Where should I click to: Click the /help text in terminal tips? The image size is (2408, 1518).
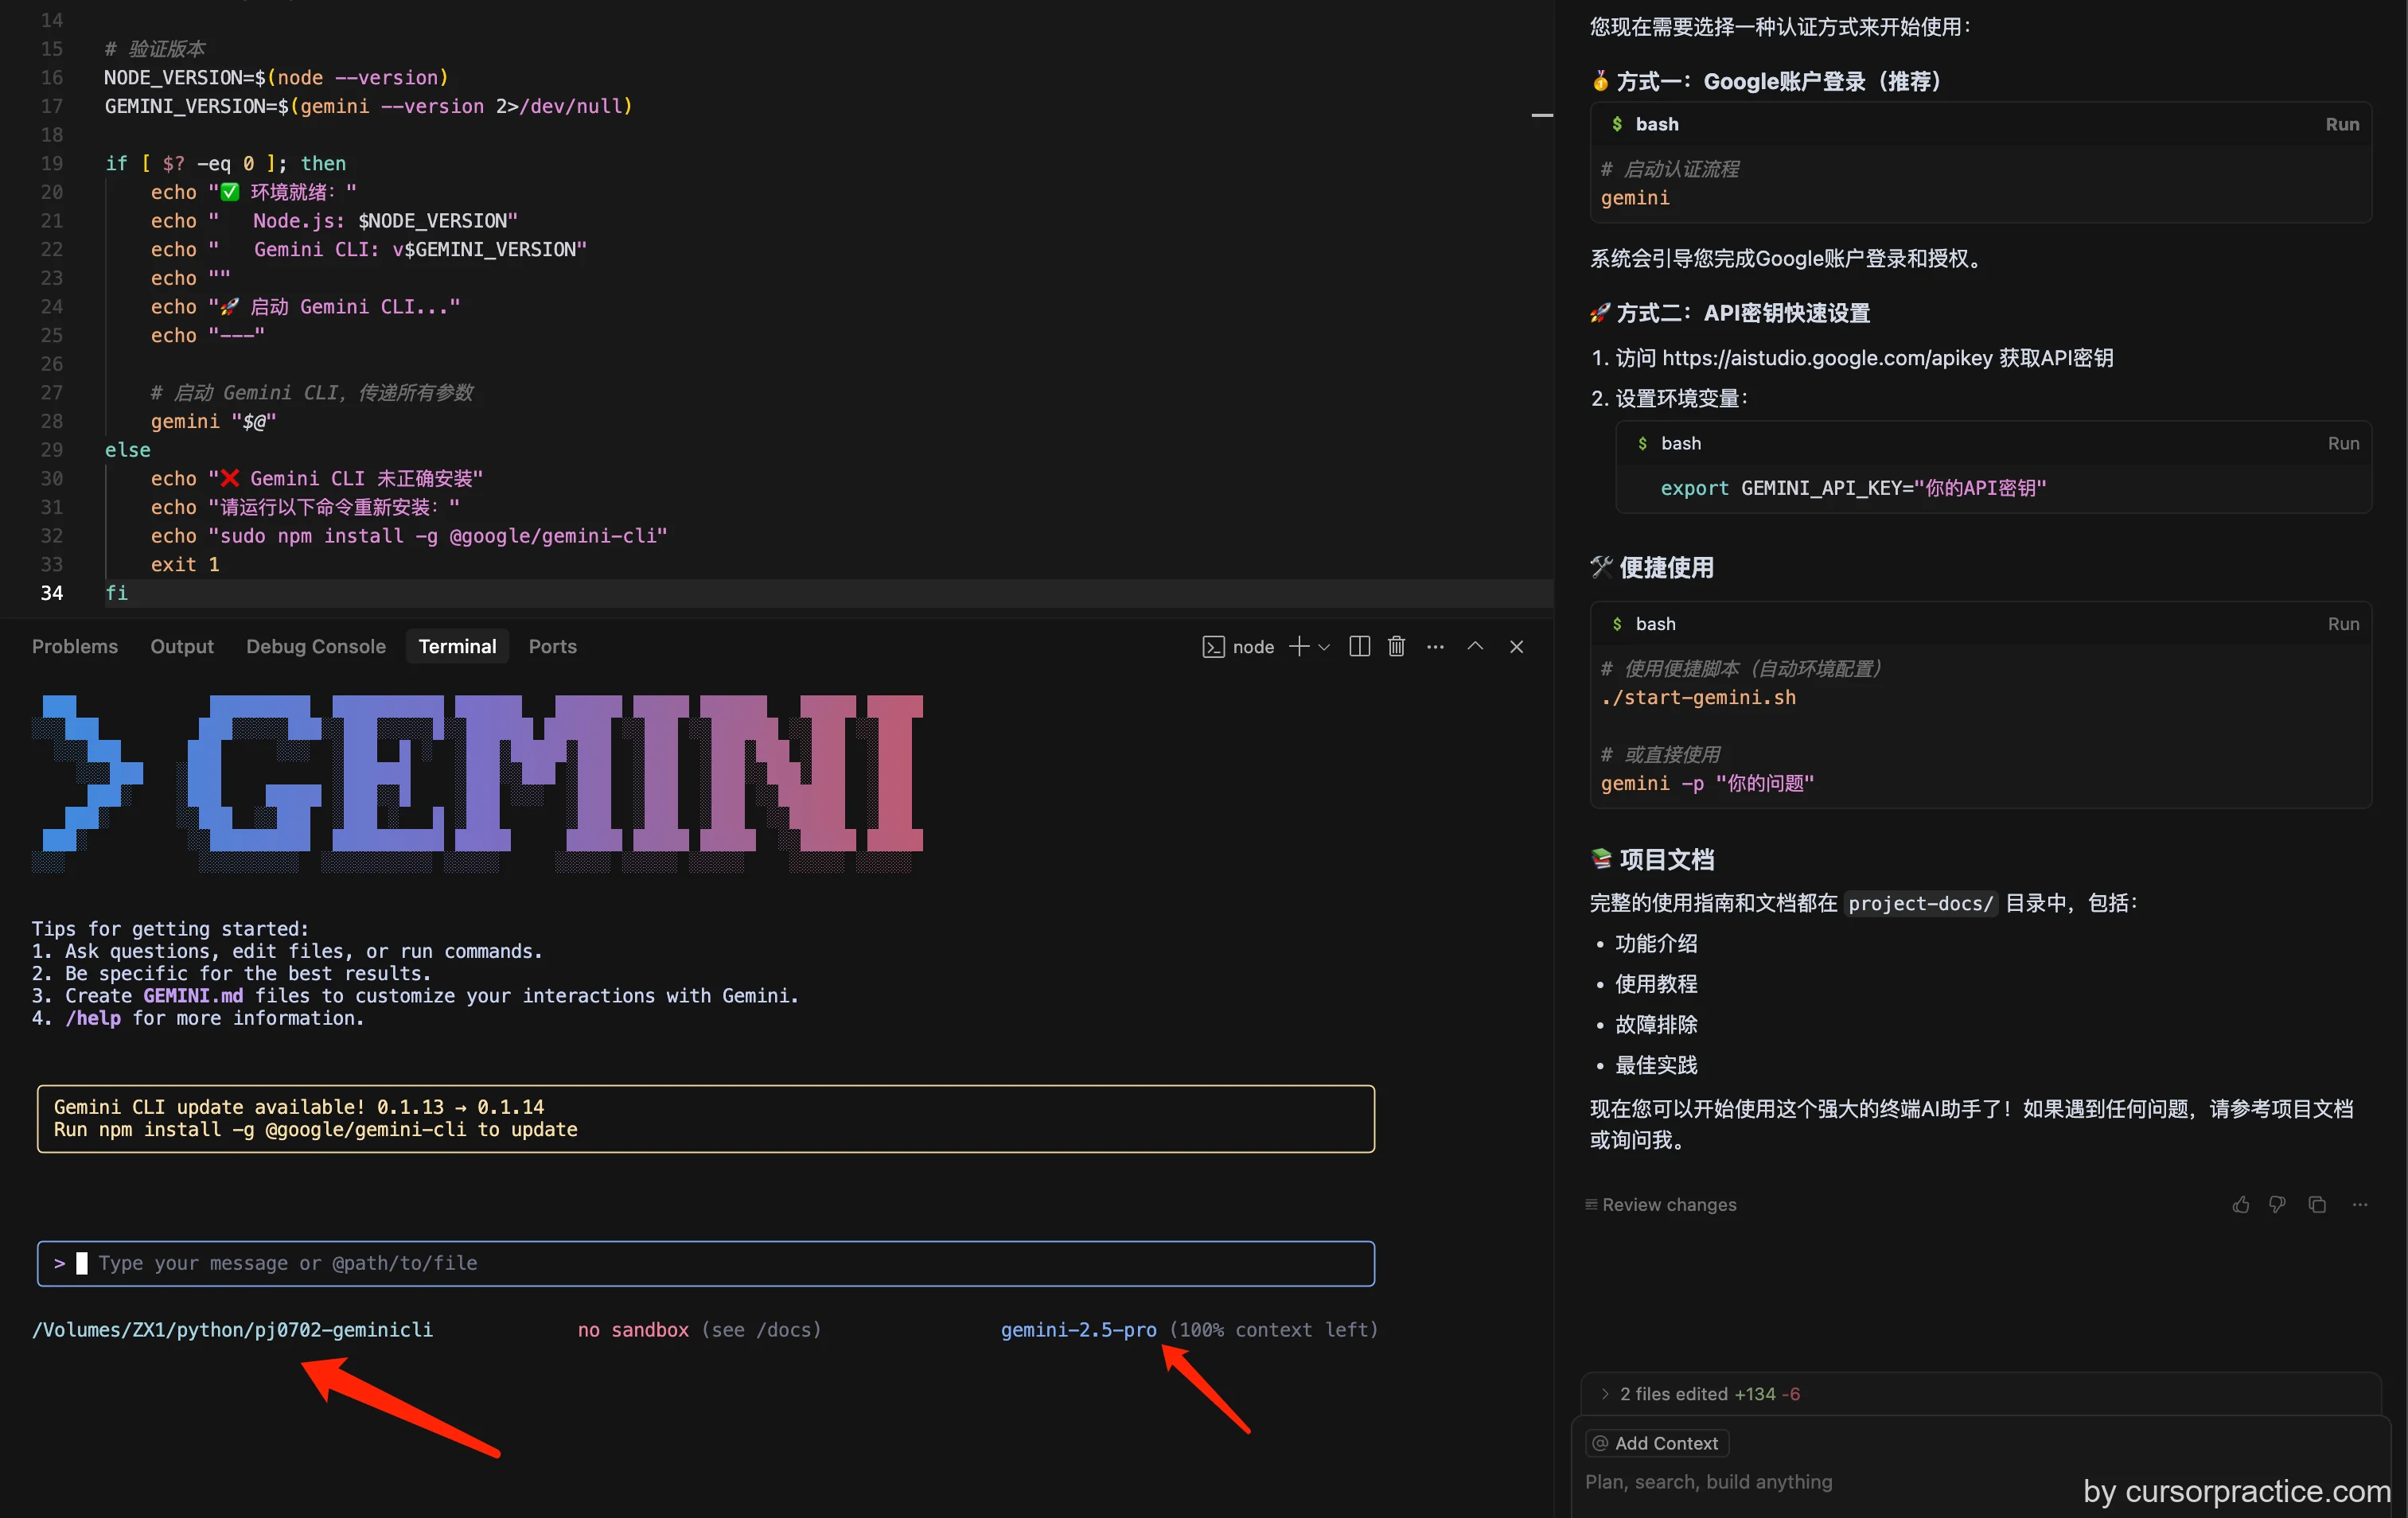tap(93, 1018)
